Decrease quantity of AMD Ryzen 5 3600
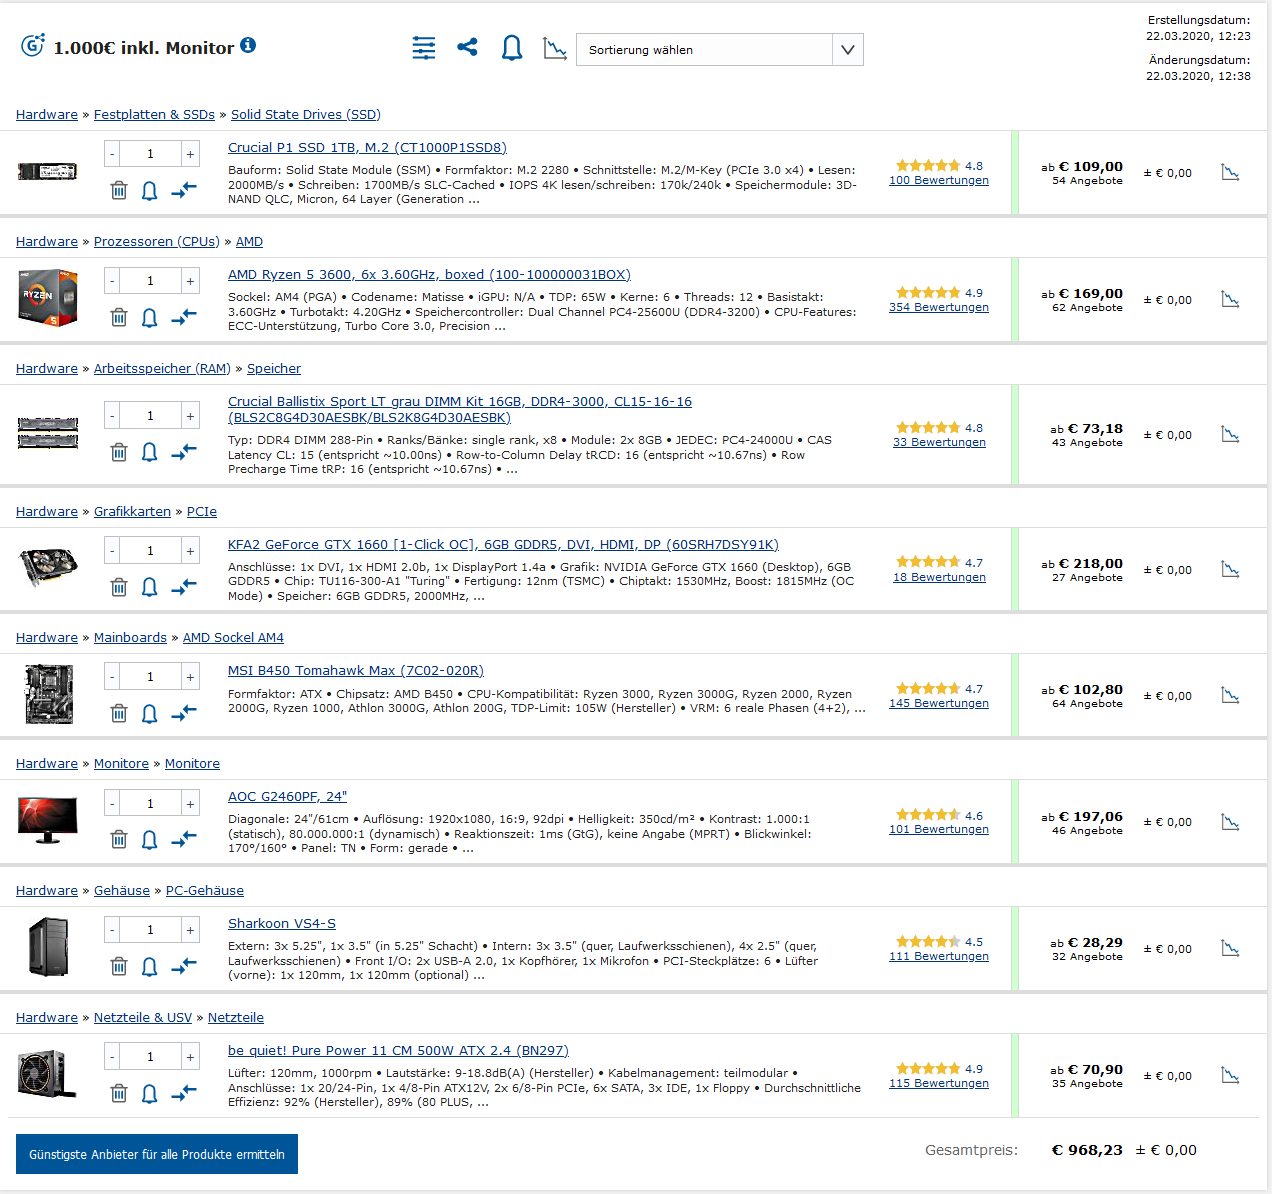The image size is (1272, 1194). click(113, 281)
